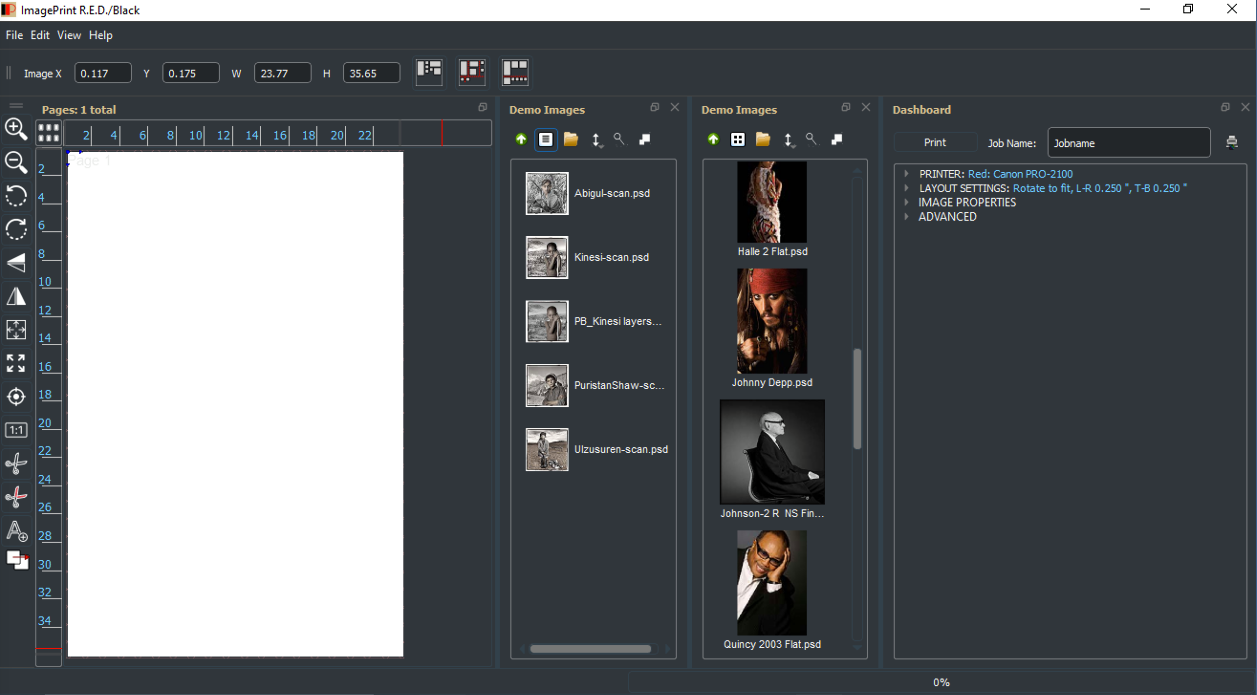Open the View menu
The height and width of the screenshot is (695, 1257).
69,35
